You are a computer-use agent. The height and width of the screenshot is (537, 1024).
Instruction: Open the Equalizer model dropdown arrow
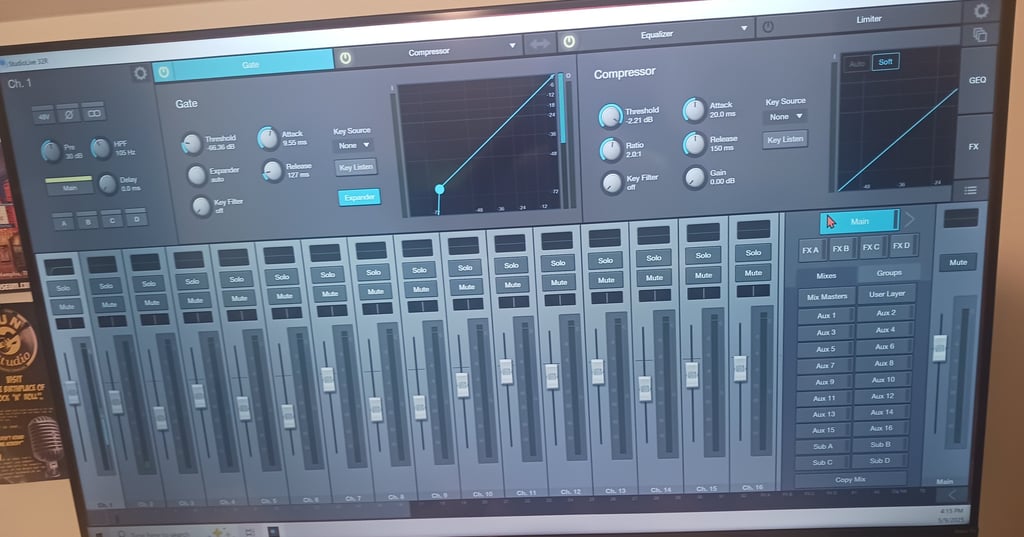[x=744, y=29]
